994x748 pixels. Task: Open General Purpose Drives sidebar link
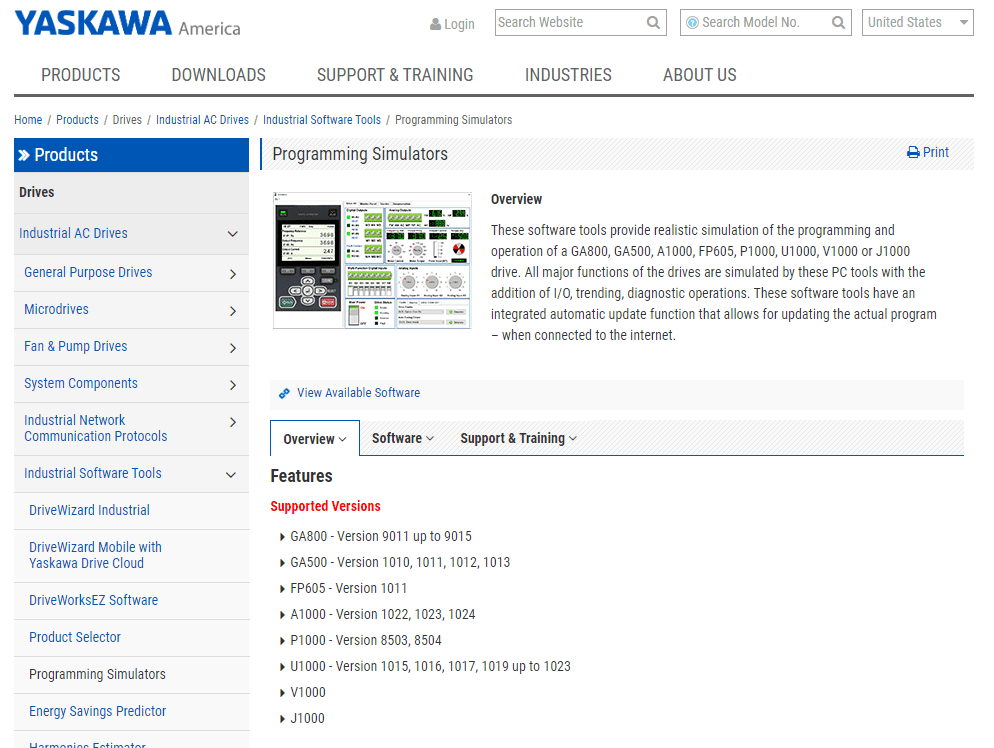(88, 273)
